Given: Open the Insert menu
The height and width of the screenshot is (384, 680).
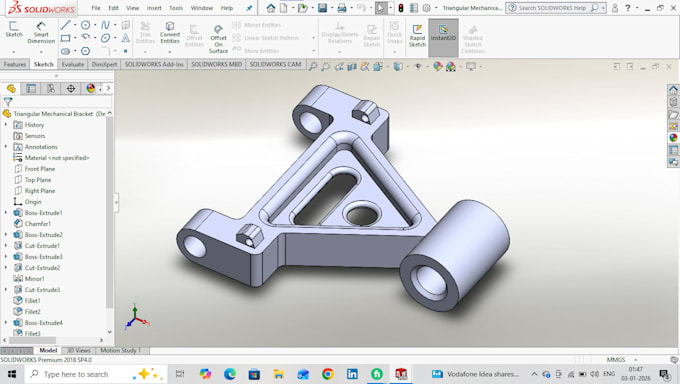Looking at the screenshot, I should (154, 8).
